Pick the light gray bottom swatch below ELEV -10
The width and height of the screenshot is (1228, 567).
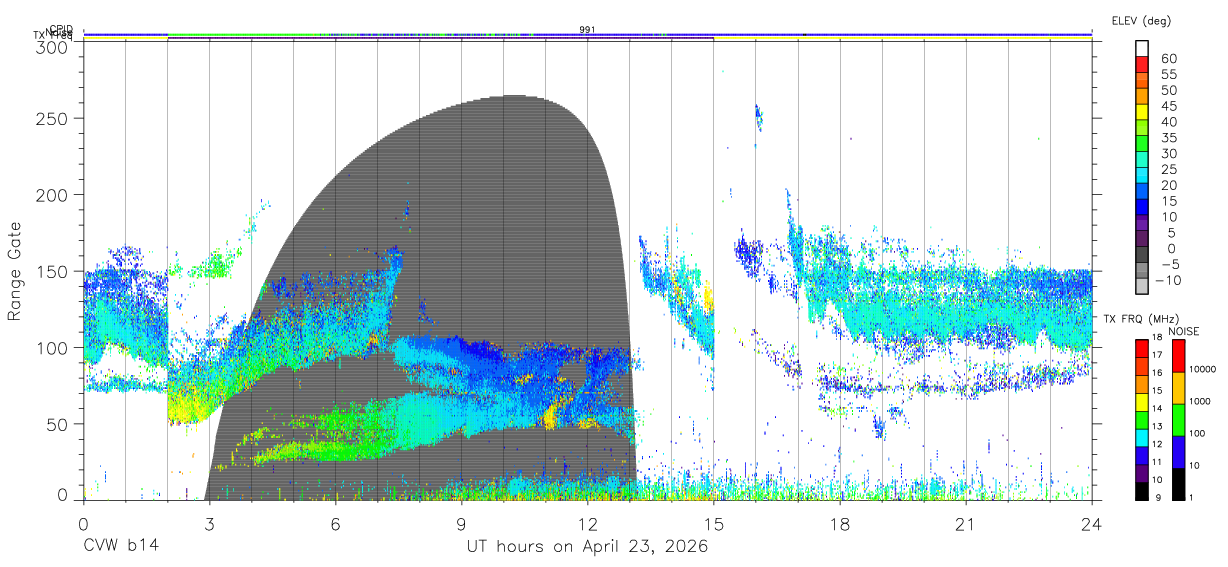[1143, 287]
